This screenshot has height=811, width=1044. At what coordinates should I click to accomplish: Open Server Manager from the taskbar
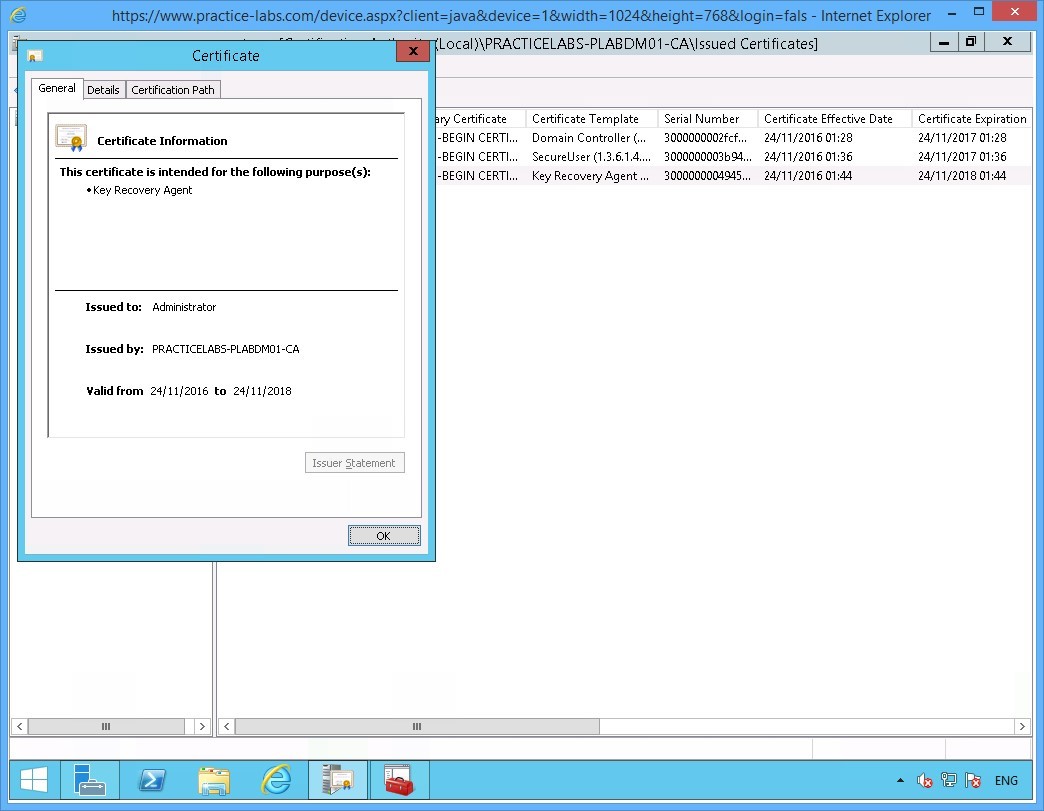click(x=90, y=779)
